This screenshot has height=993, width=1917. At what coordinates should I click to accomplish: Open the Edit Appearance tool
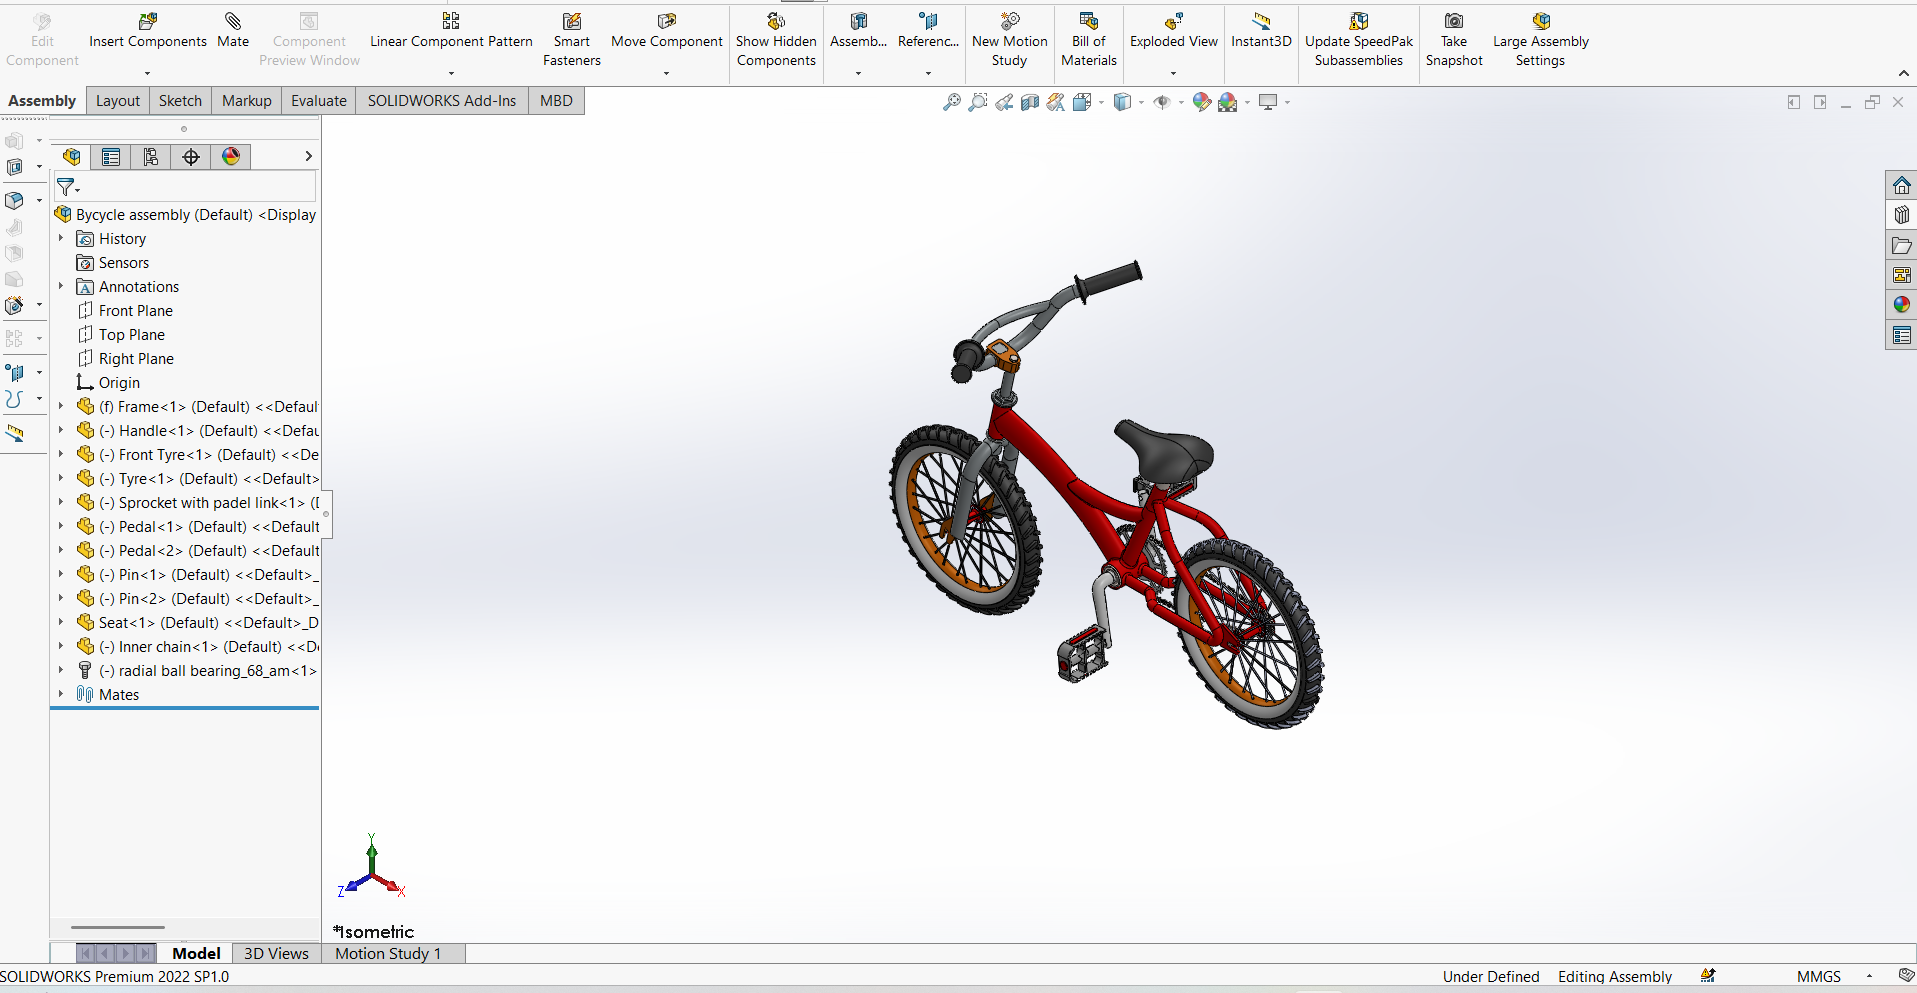(x=1202, y=102)
